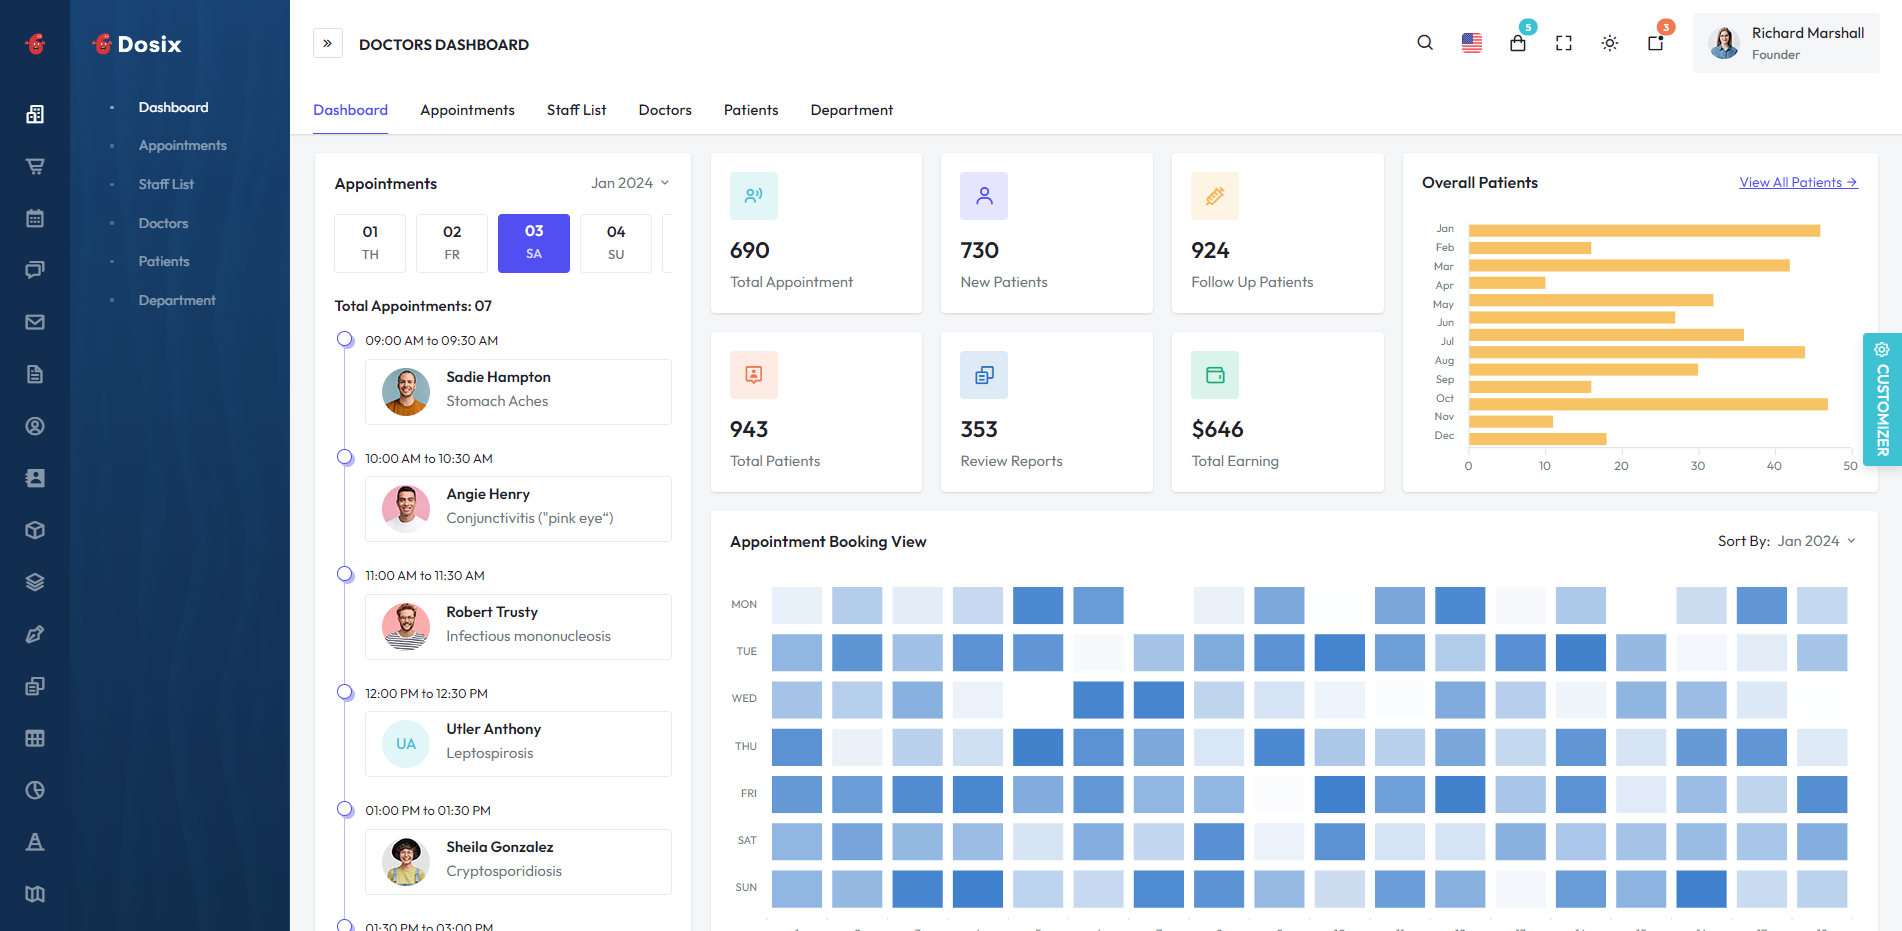Open the contact card icon in left rail
This screenshot has width=1902, height=931.
point(35,478)
